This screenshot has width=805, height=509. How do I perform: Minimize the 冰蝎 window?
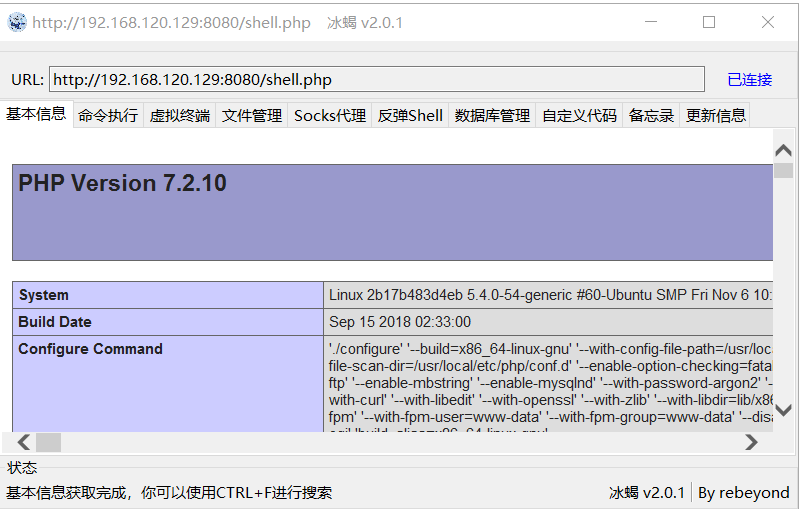pyautogui.click(x=651, y=22)
